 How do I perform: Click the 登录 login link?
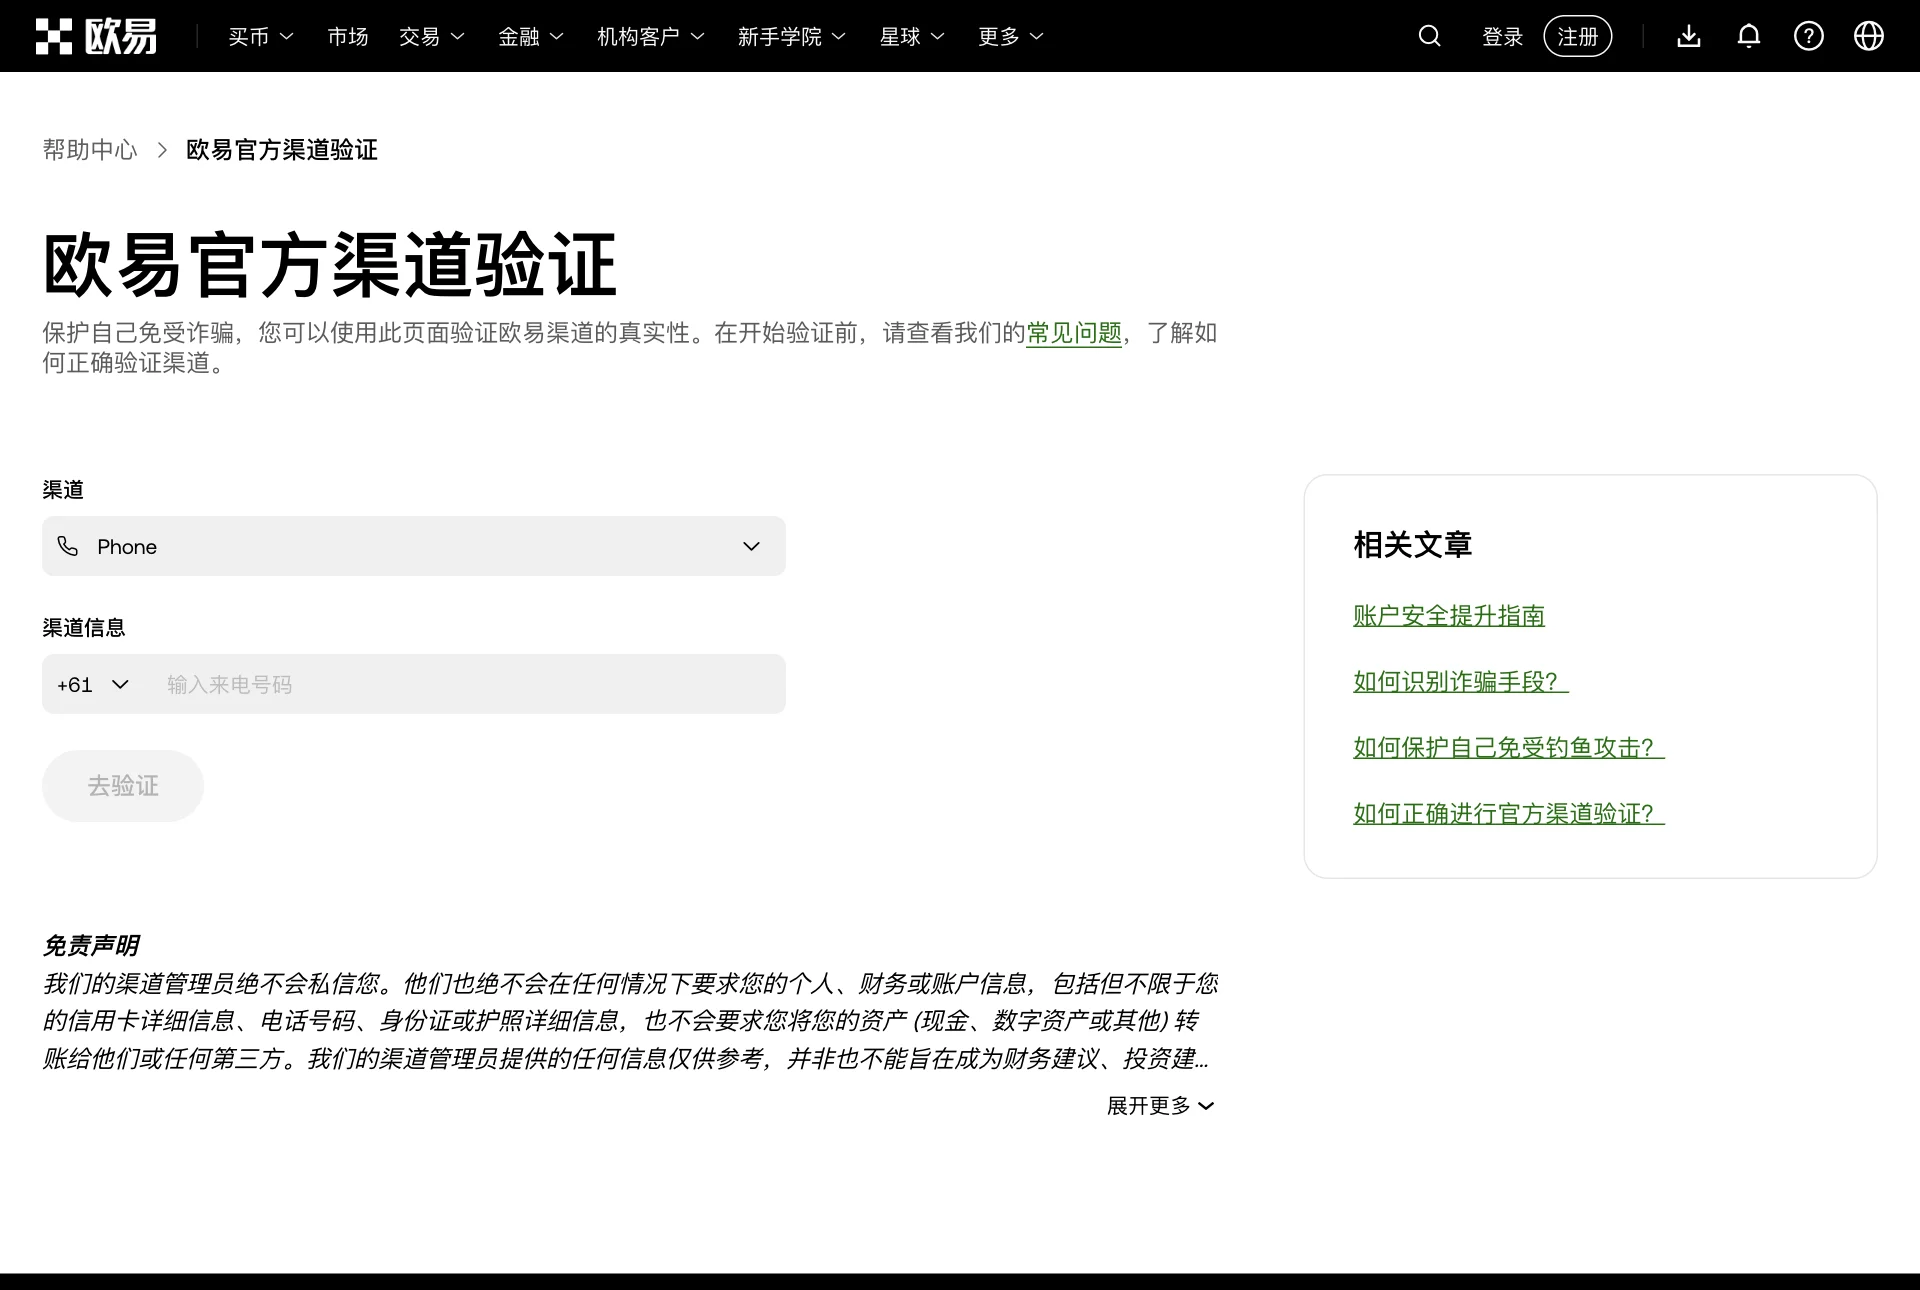(1502, 37)
